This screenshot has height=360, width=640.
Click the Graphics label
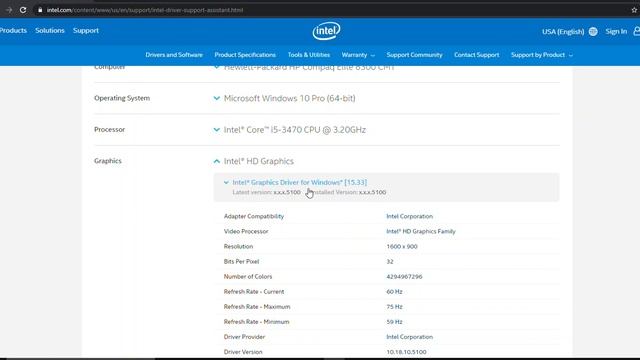pos(108,161)
